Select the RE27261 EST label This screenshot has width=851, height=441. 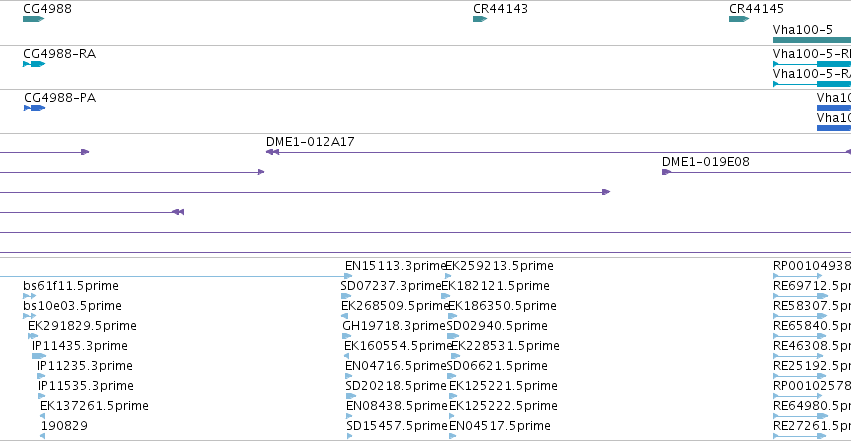tap(811, 426)
